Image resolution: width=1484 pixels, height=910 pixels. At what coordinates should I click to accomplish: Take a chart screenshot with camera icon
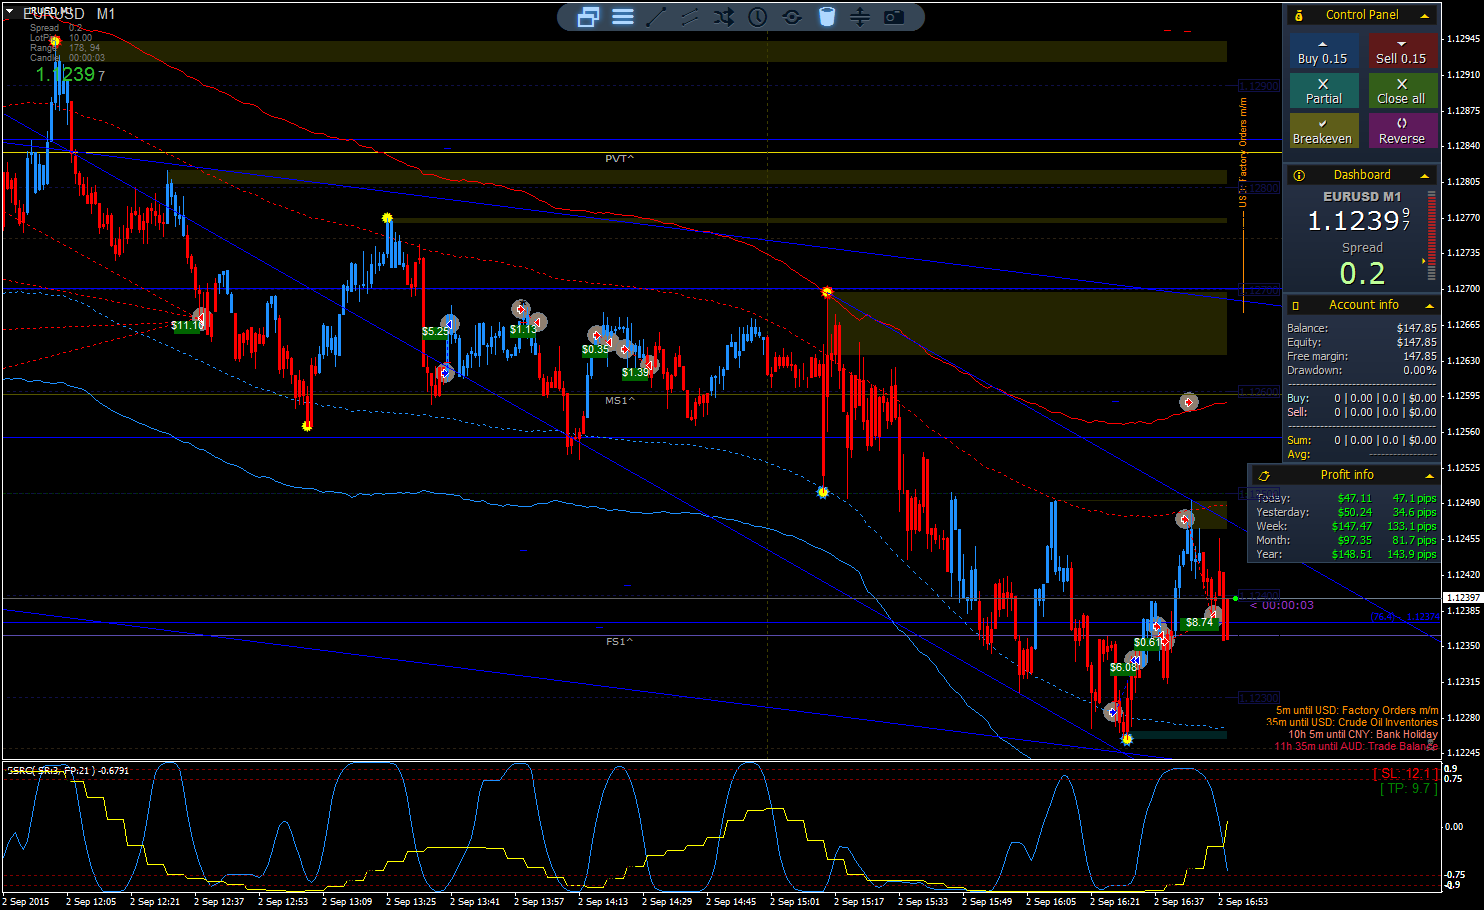894,17
